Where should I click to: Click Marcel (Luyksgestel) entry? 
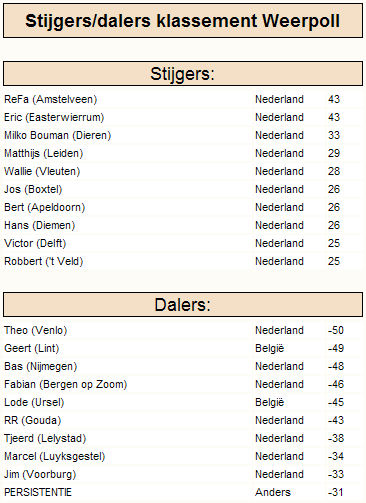click(55, 456)
